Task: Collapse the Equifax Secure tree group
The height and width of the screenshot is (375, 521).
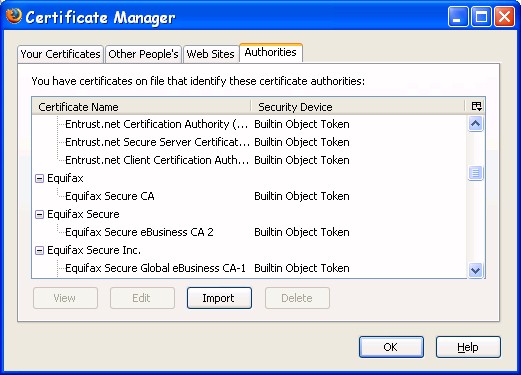Action: (39, 214)
